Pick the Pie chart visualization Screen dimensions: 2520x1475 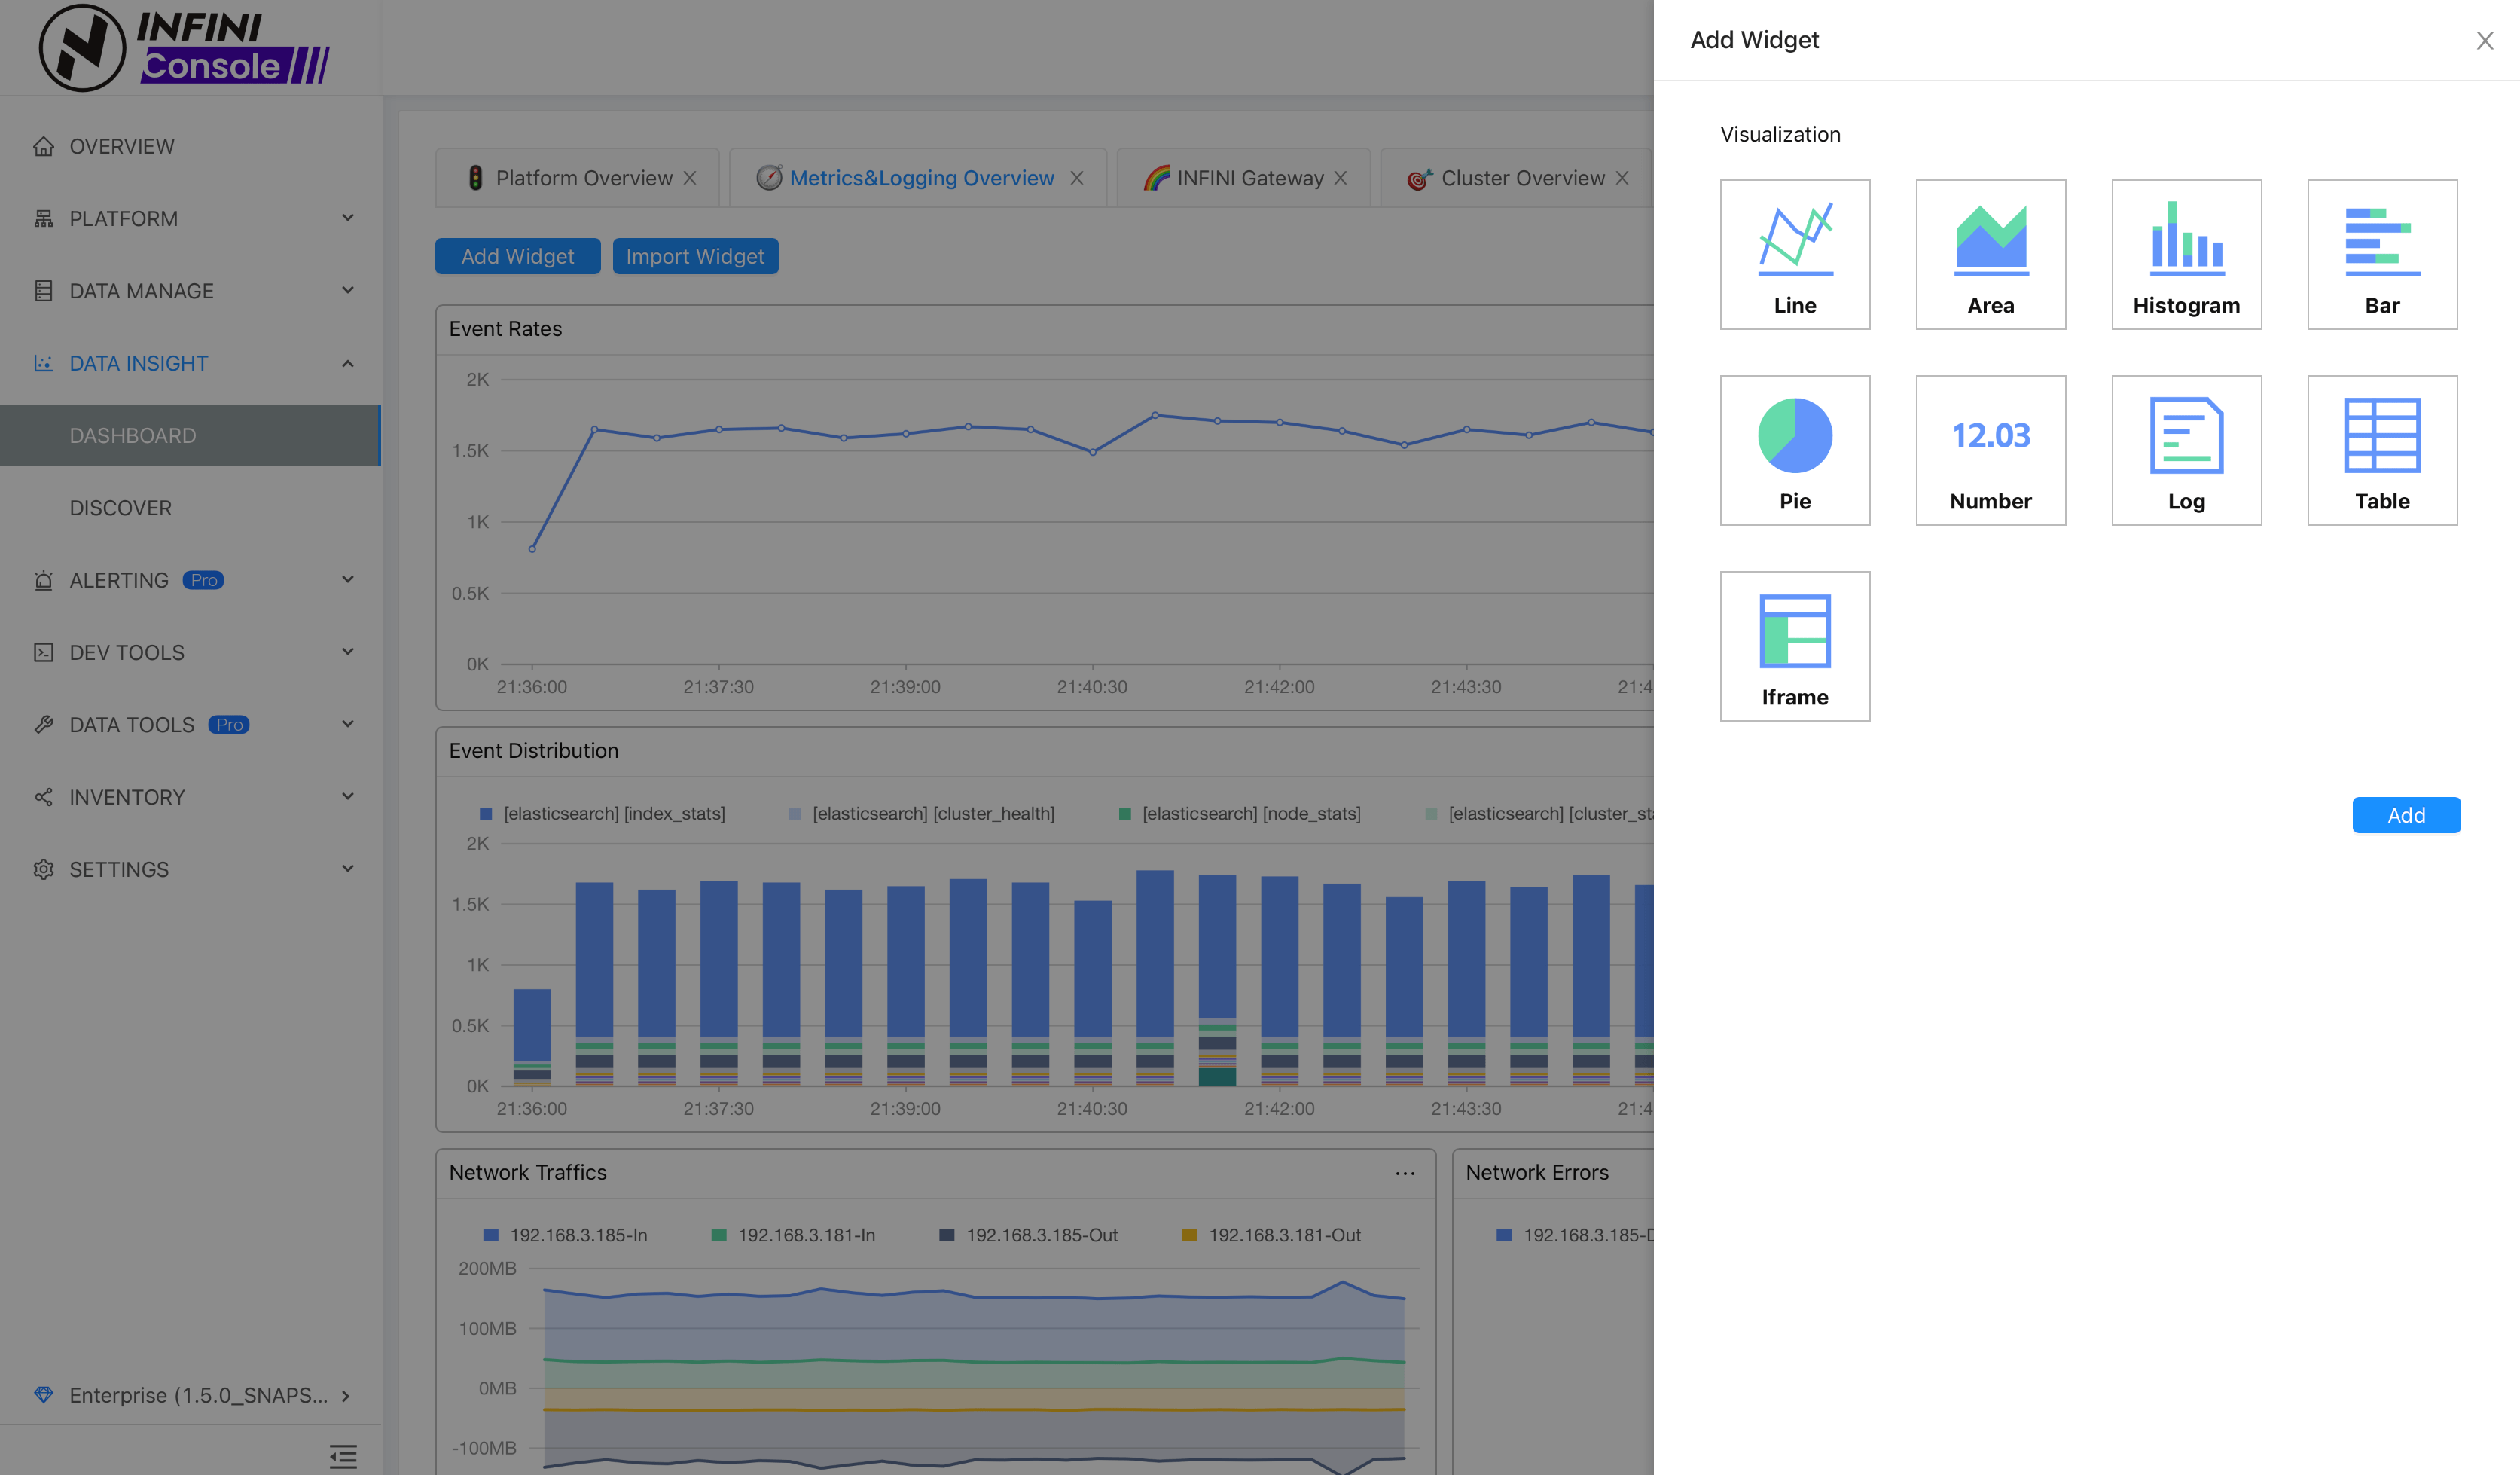1795,450
